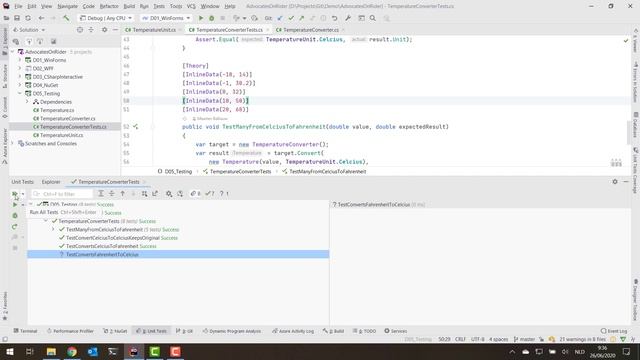Click the UTF-8 encoding in status bar
Image resolution: width=640 pixels, height=360 pixels.
[478, 339]
